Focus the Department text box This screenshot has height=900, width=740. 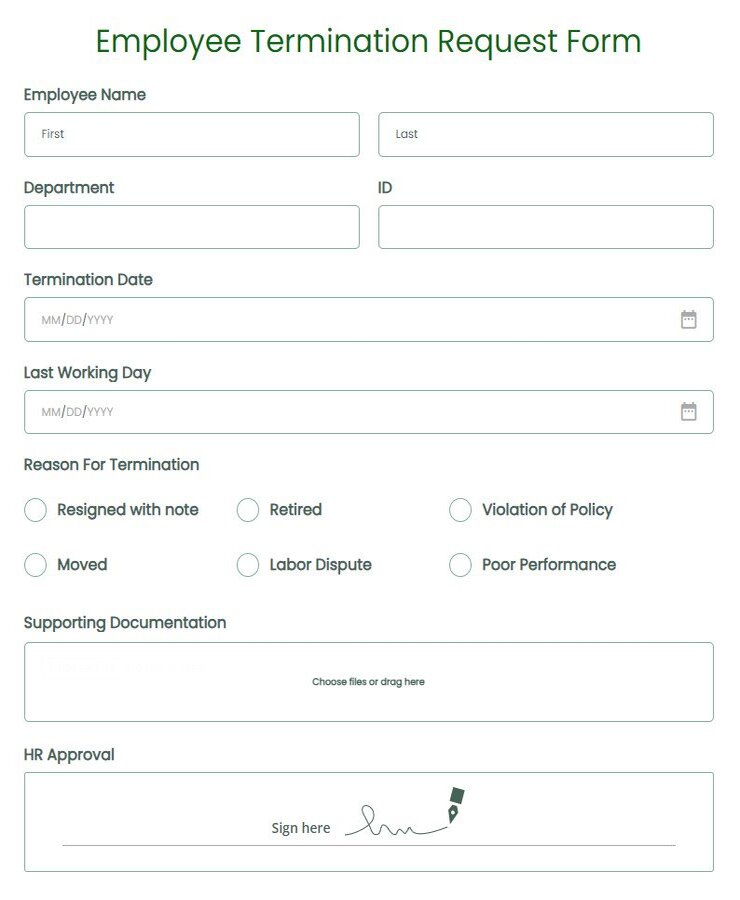(x=191, y=227)
